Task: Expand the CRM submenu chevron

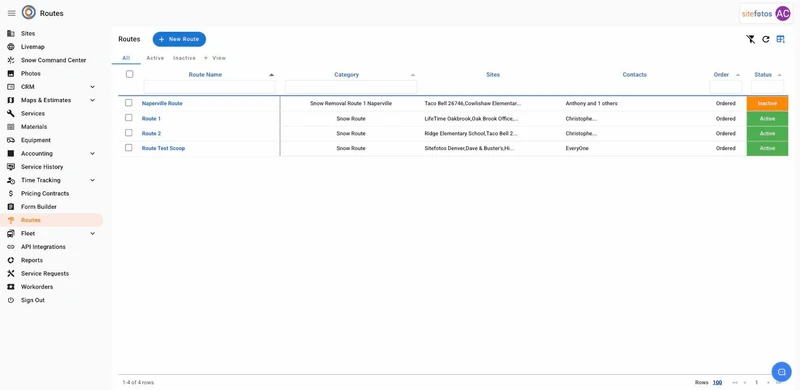Action: click(92, 87)
